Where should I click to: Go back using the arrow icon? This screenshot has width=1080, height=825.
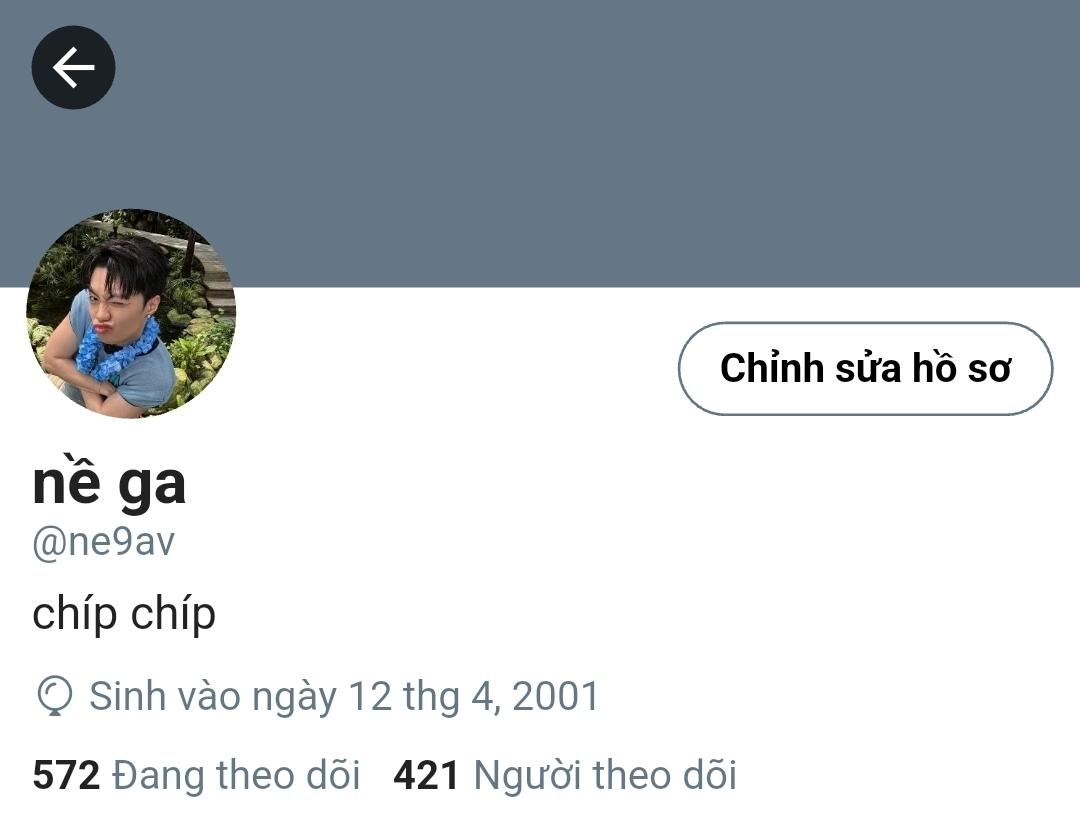coord(73,67)
